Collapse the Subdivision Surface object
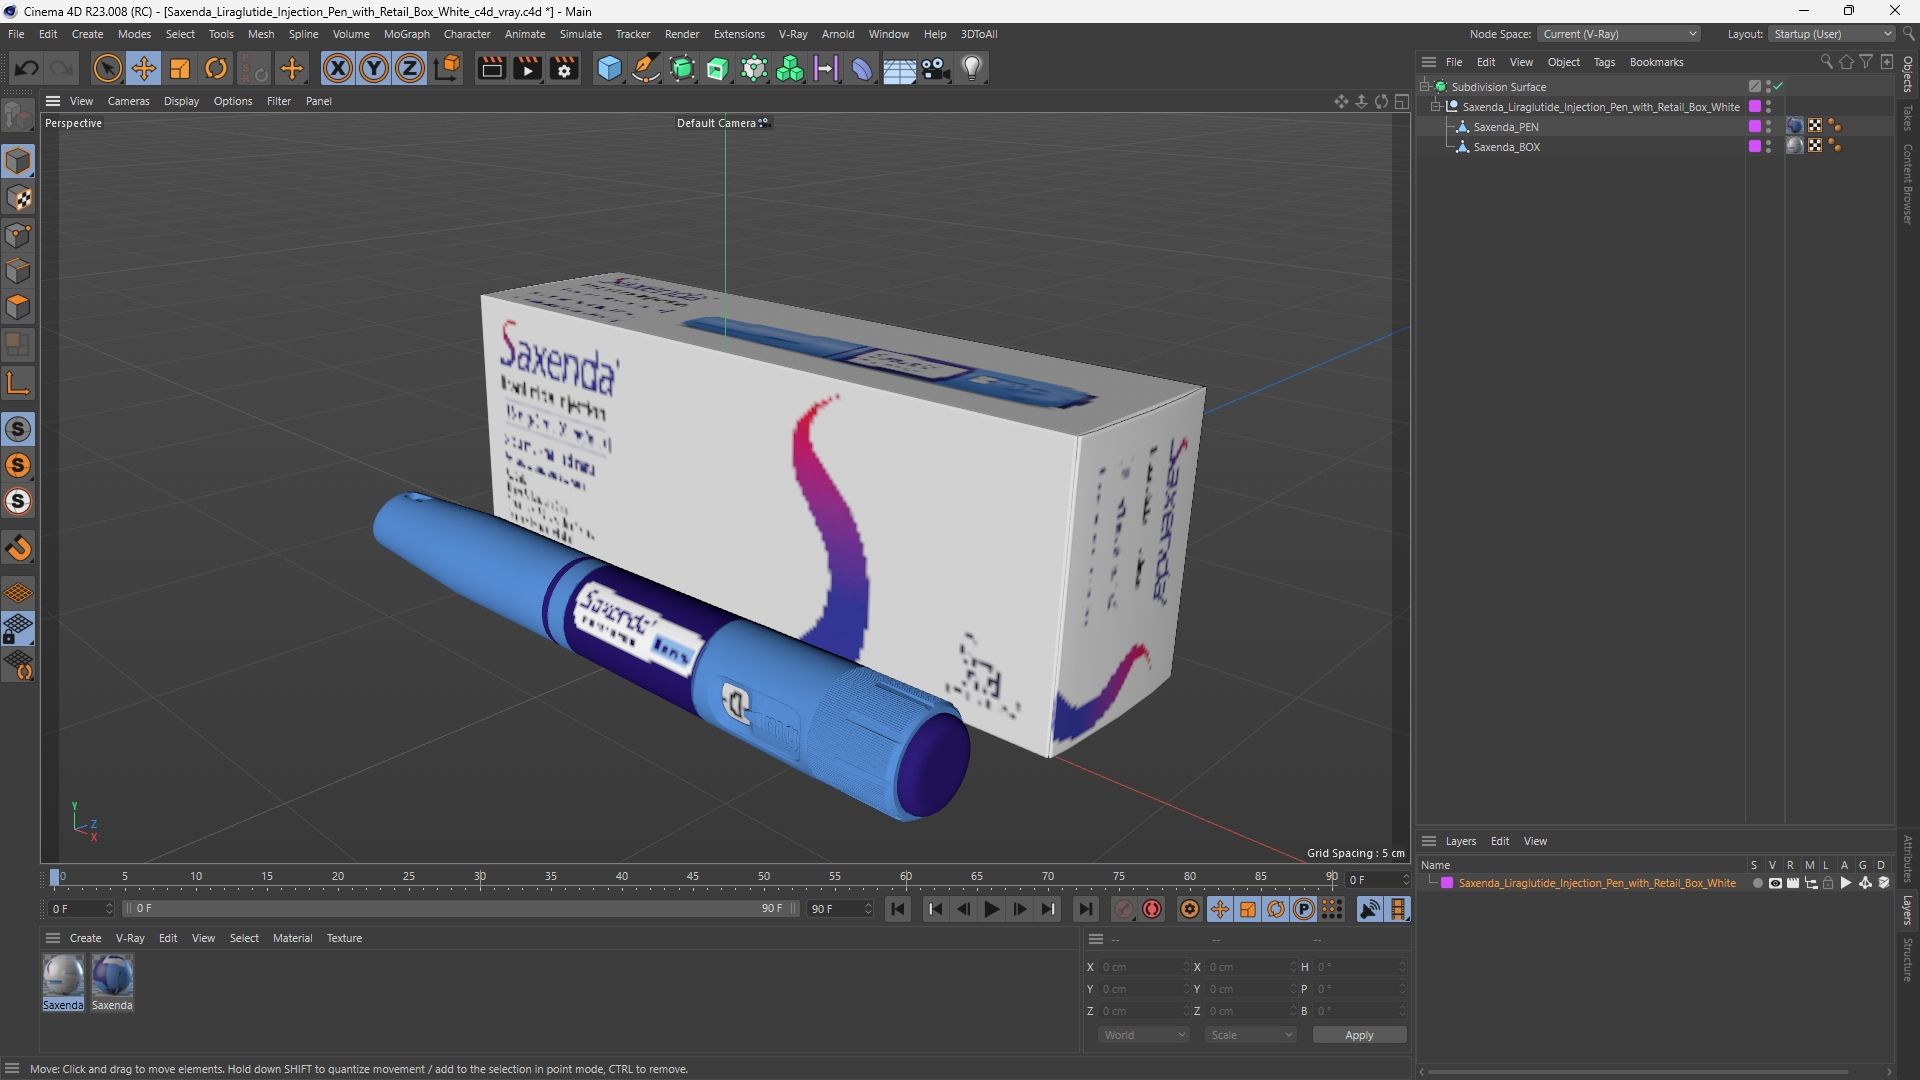Screen dimensions: 1920x1080 point(1425,87)
